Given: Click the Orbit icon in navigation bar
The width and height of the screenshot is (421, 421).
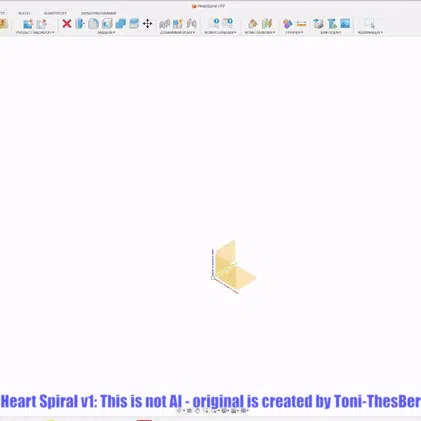Looking at the screenshot, I should 179,411.
